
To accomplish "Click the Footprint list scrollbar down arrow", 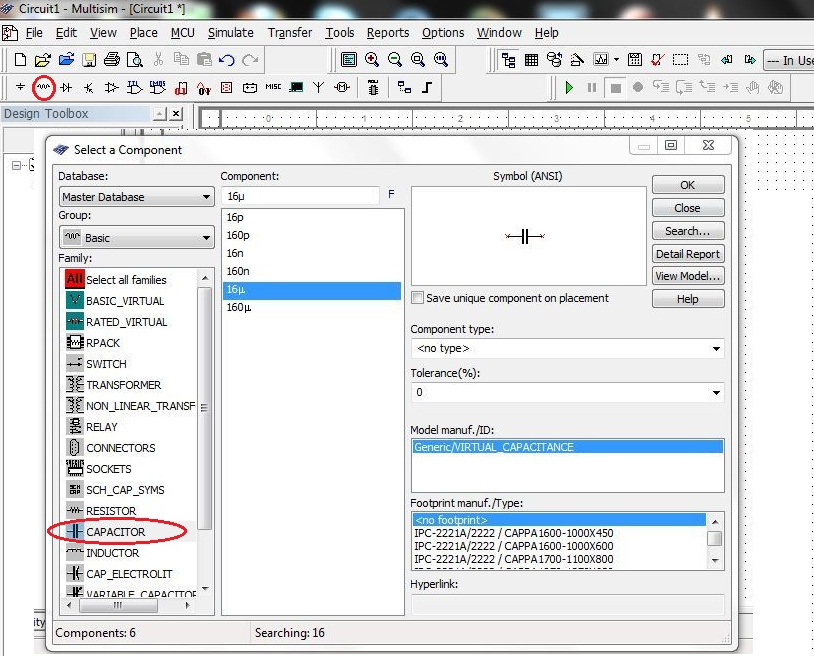I will click(715, 561).
